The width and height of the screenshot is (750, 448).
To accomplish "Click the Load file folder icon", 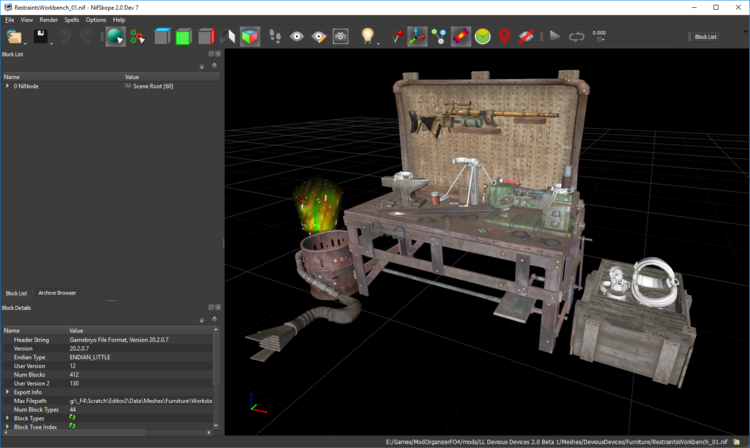I will [14, 36].
